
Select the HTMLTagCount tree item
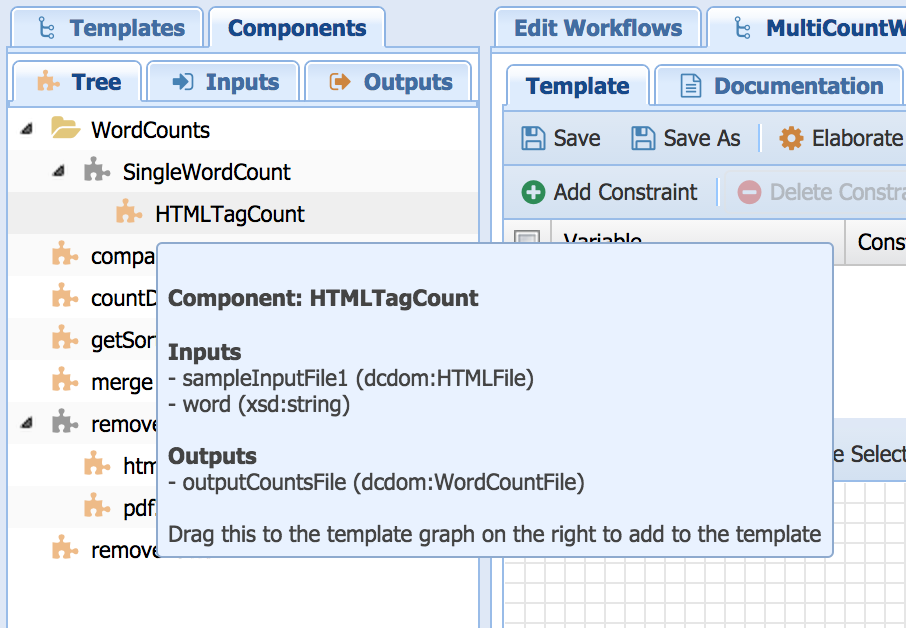229,214
